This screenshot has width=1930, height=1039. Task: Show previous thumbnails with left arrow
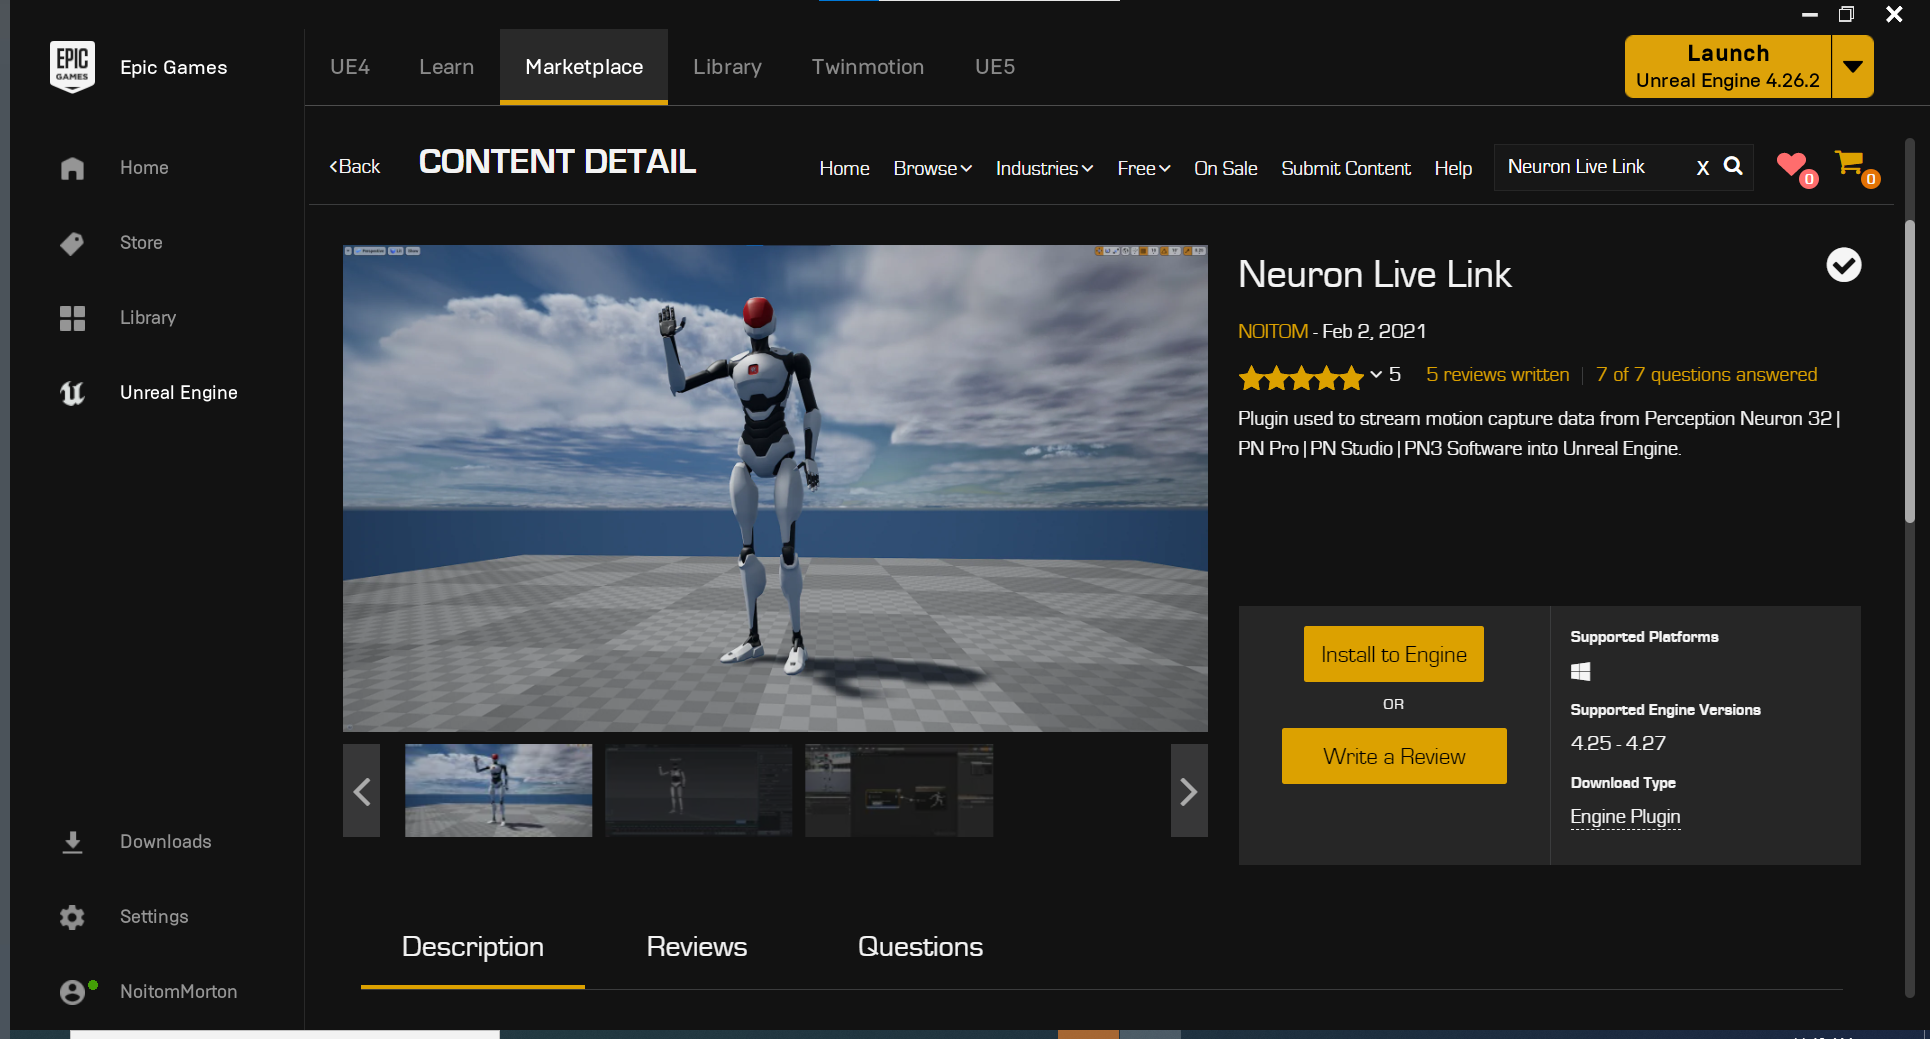pos(361,791)
